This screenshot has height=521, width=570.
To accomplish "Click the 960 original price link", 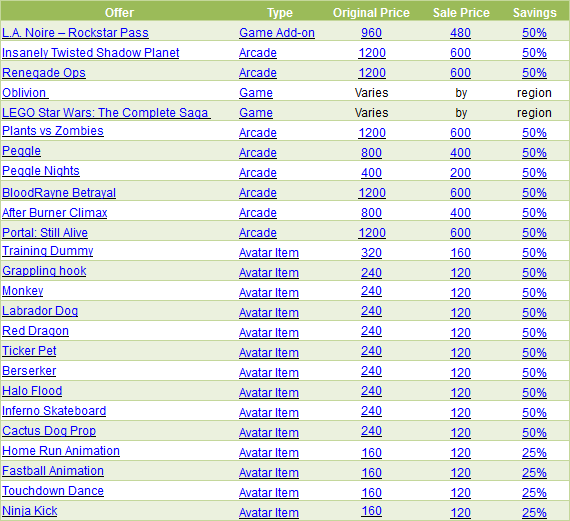I will pyautogui.click(x=371, y=33).
